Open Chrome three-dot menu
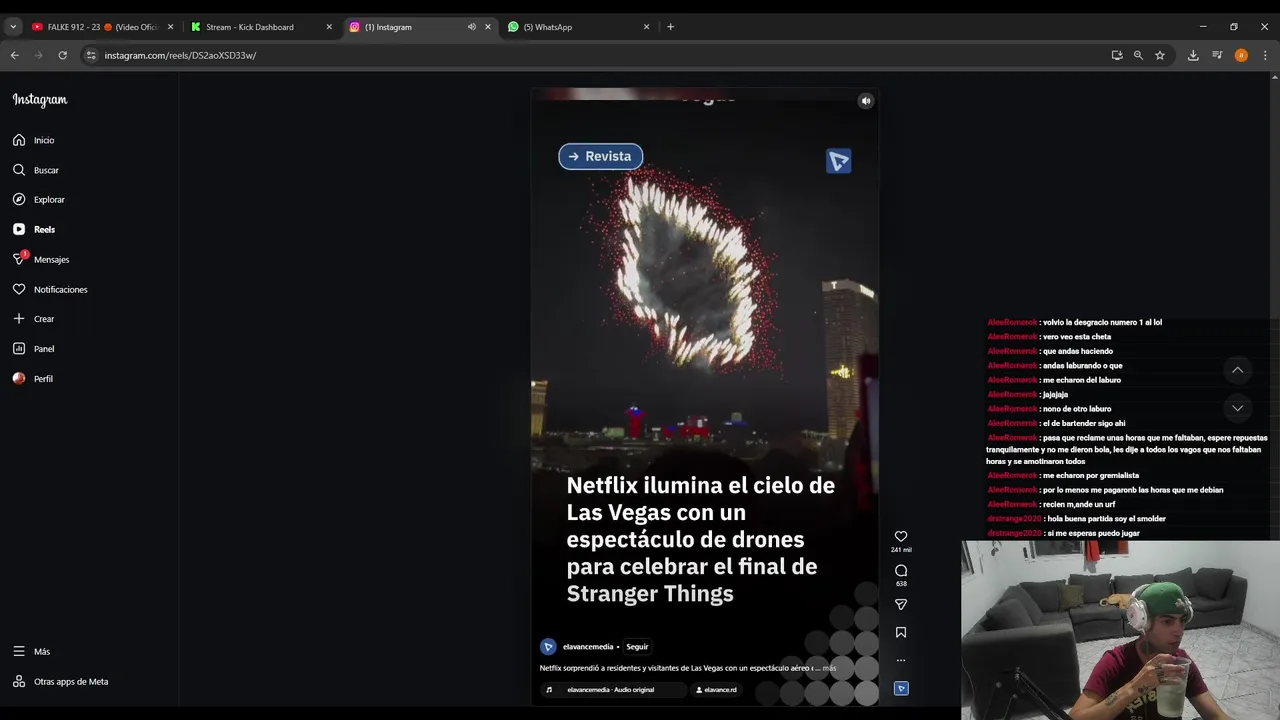The height and width of the screenshot is (720, 1280). (1265, 55)
